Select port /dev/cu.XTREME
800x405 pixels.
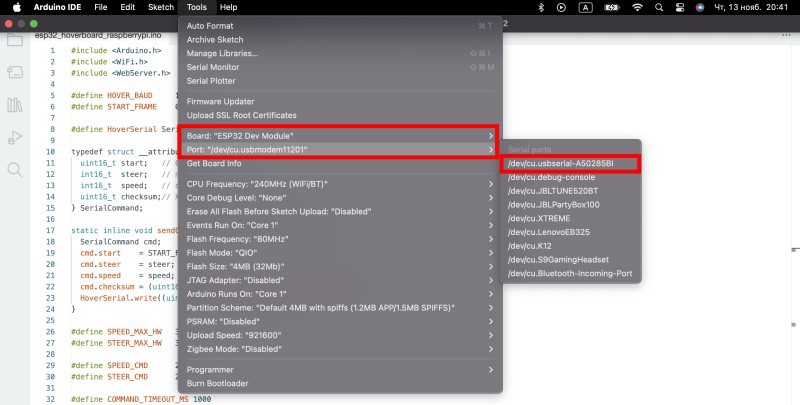(571, 218)
